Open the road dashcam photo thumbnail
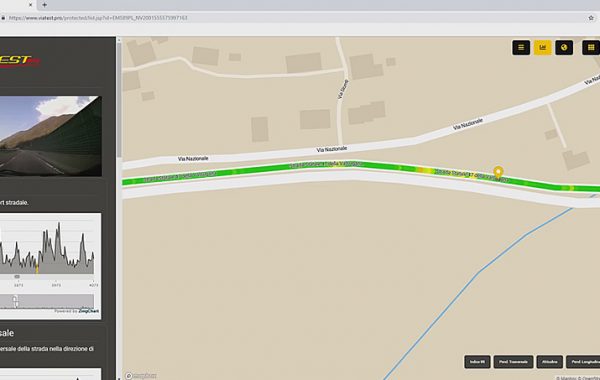This screenshot has height=380, width=600. pyautogui.click(x=51, y=136)
